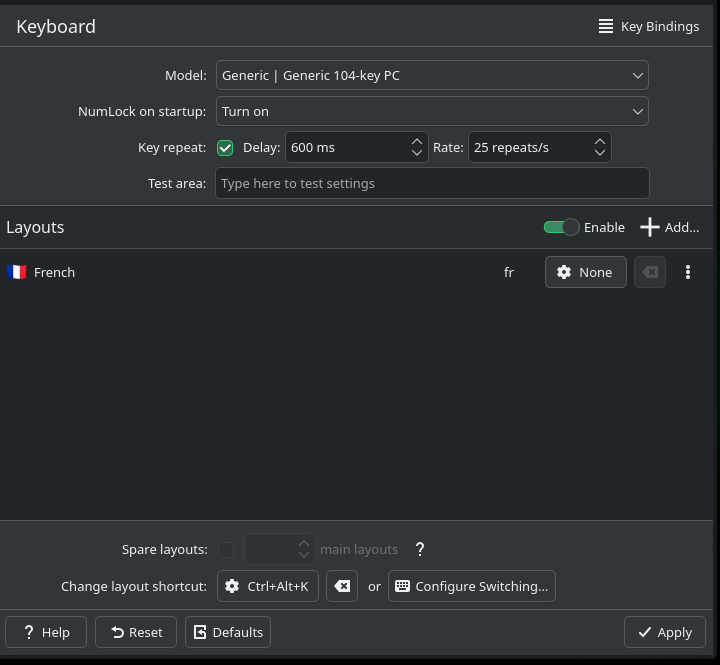Screen dimensions: 720x665
Task: Click the French flag icon
Action: click(16, 272)
